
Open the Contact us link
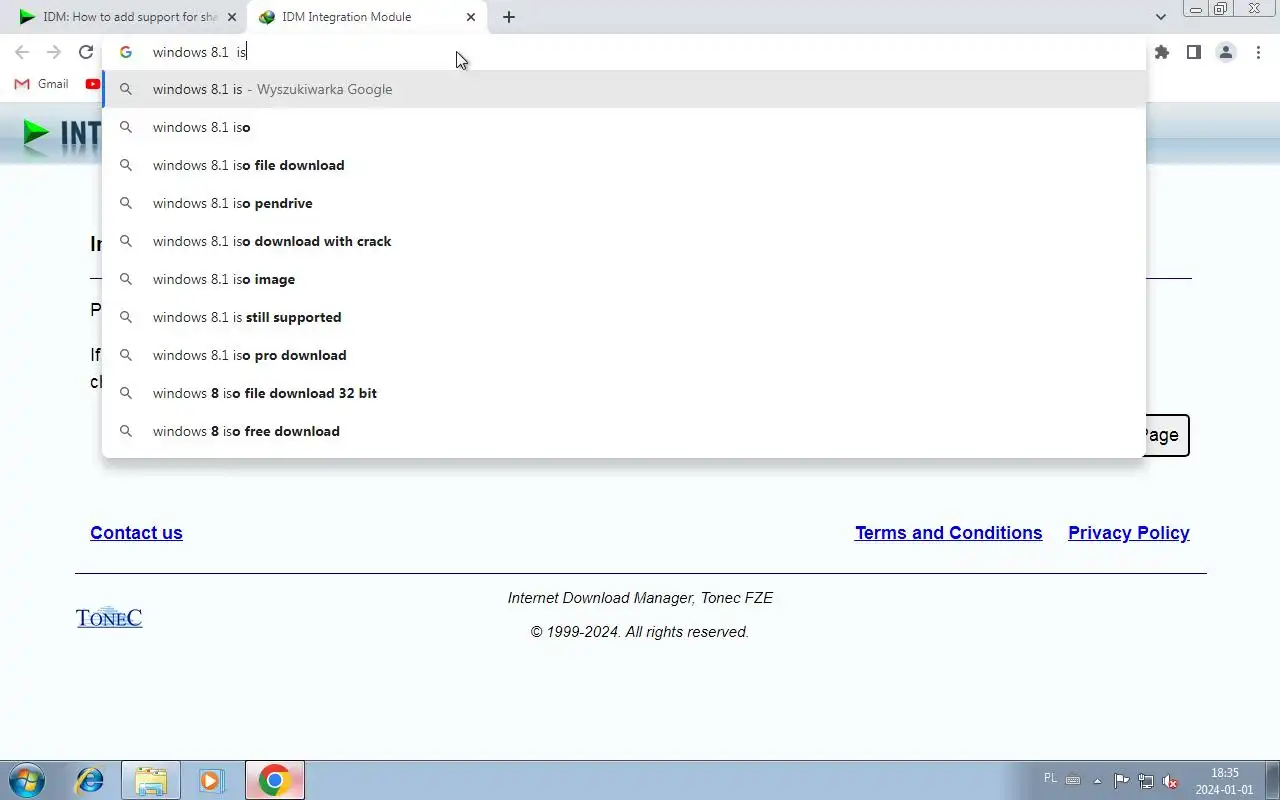(136, 533)
